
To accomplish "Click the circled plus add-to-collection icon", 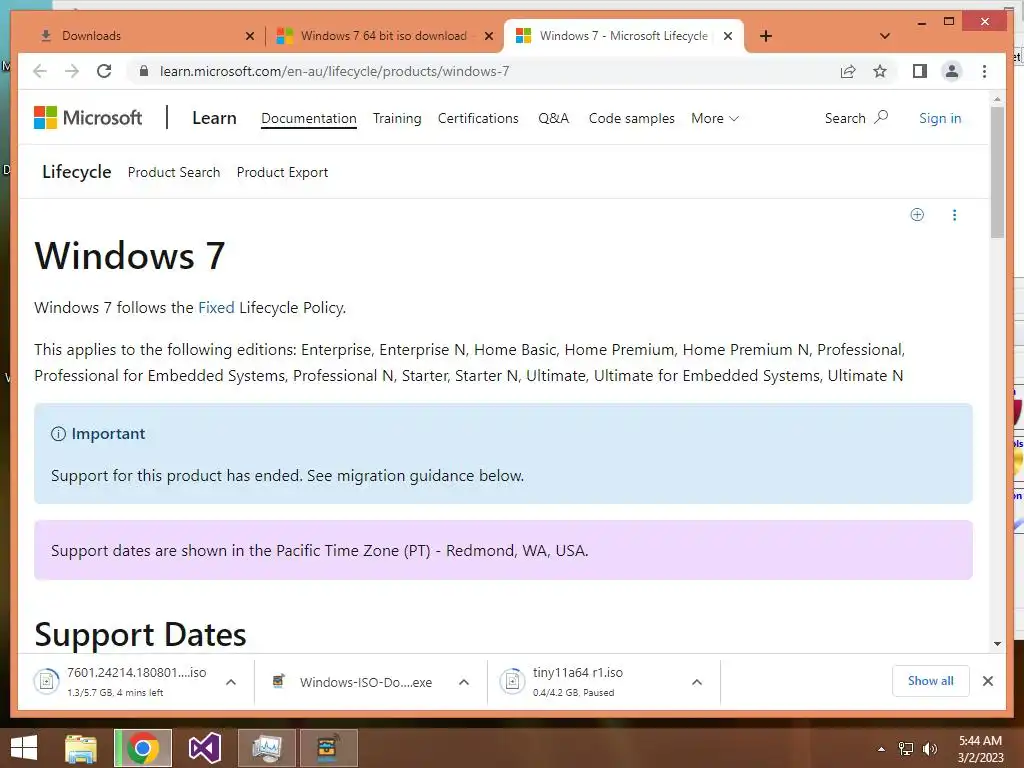I will tap(917, 215).
